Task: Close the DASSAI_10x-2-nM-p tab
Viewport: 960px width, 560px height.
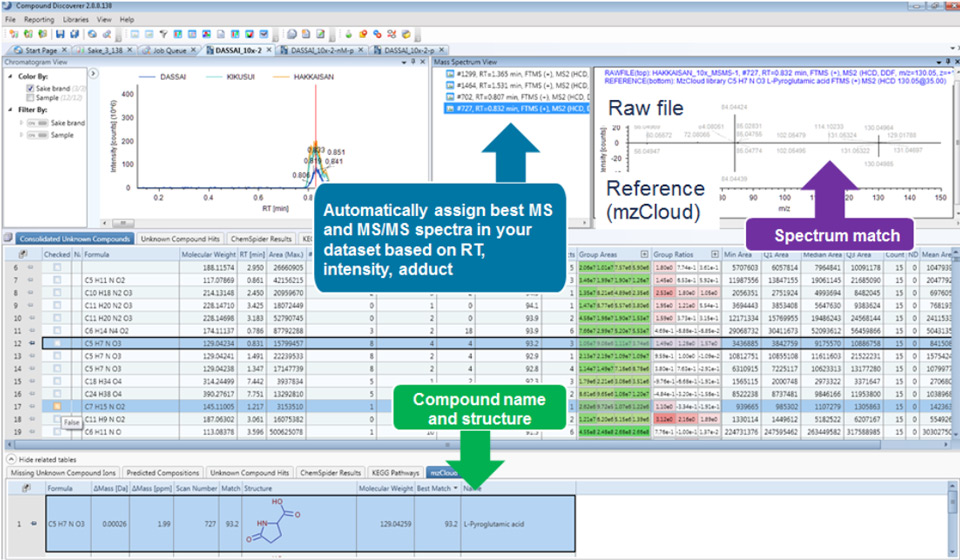Action: tap(361, 50)
